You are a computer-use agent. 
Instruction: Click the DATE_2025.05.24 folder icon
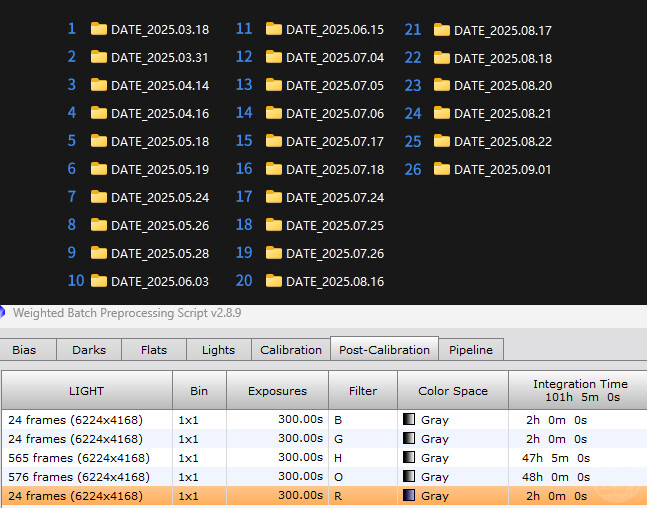point(98,197)
